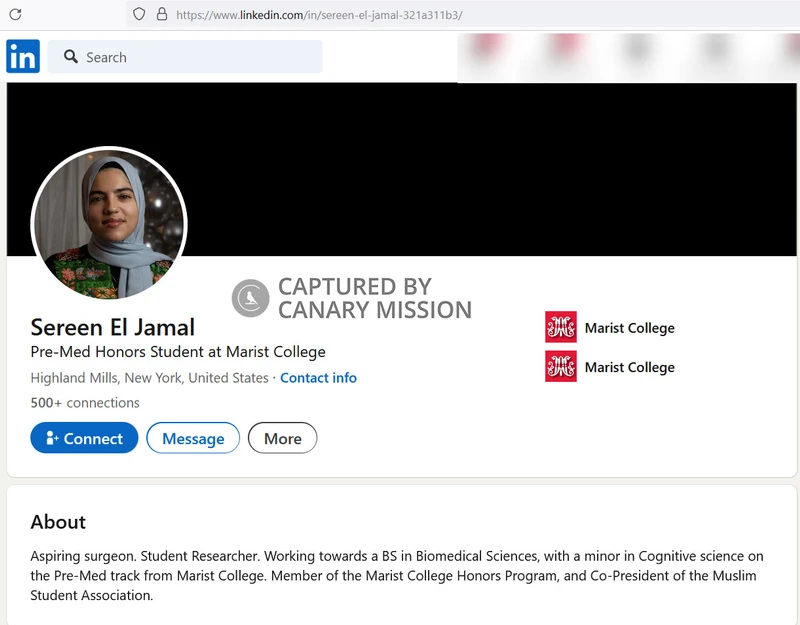Send a message with the Message button
Screen dimensions: 800x625
(x=193, y=438)
